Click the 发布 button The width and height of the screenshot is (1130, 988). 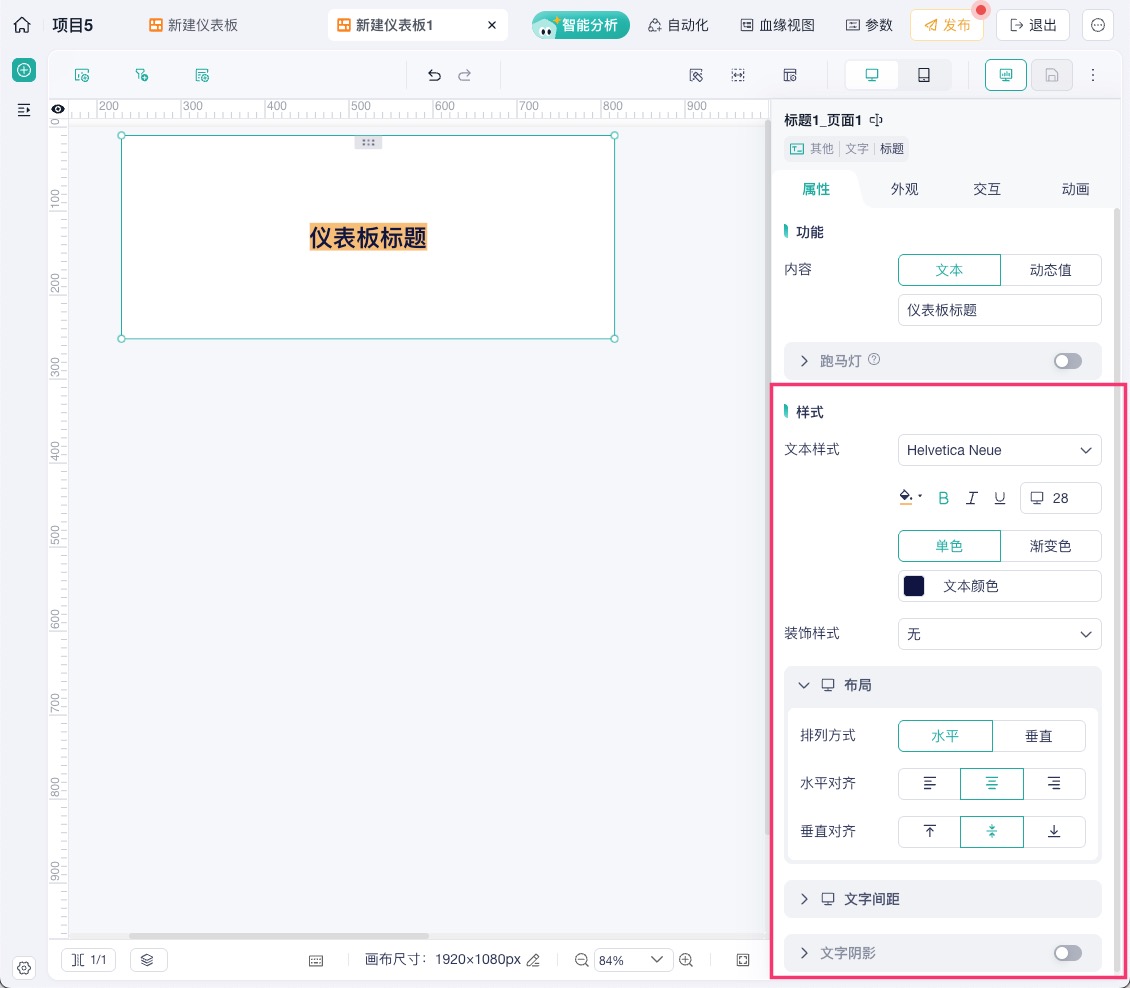[947, 25]
